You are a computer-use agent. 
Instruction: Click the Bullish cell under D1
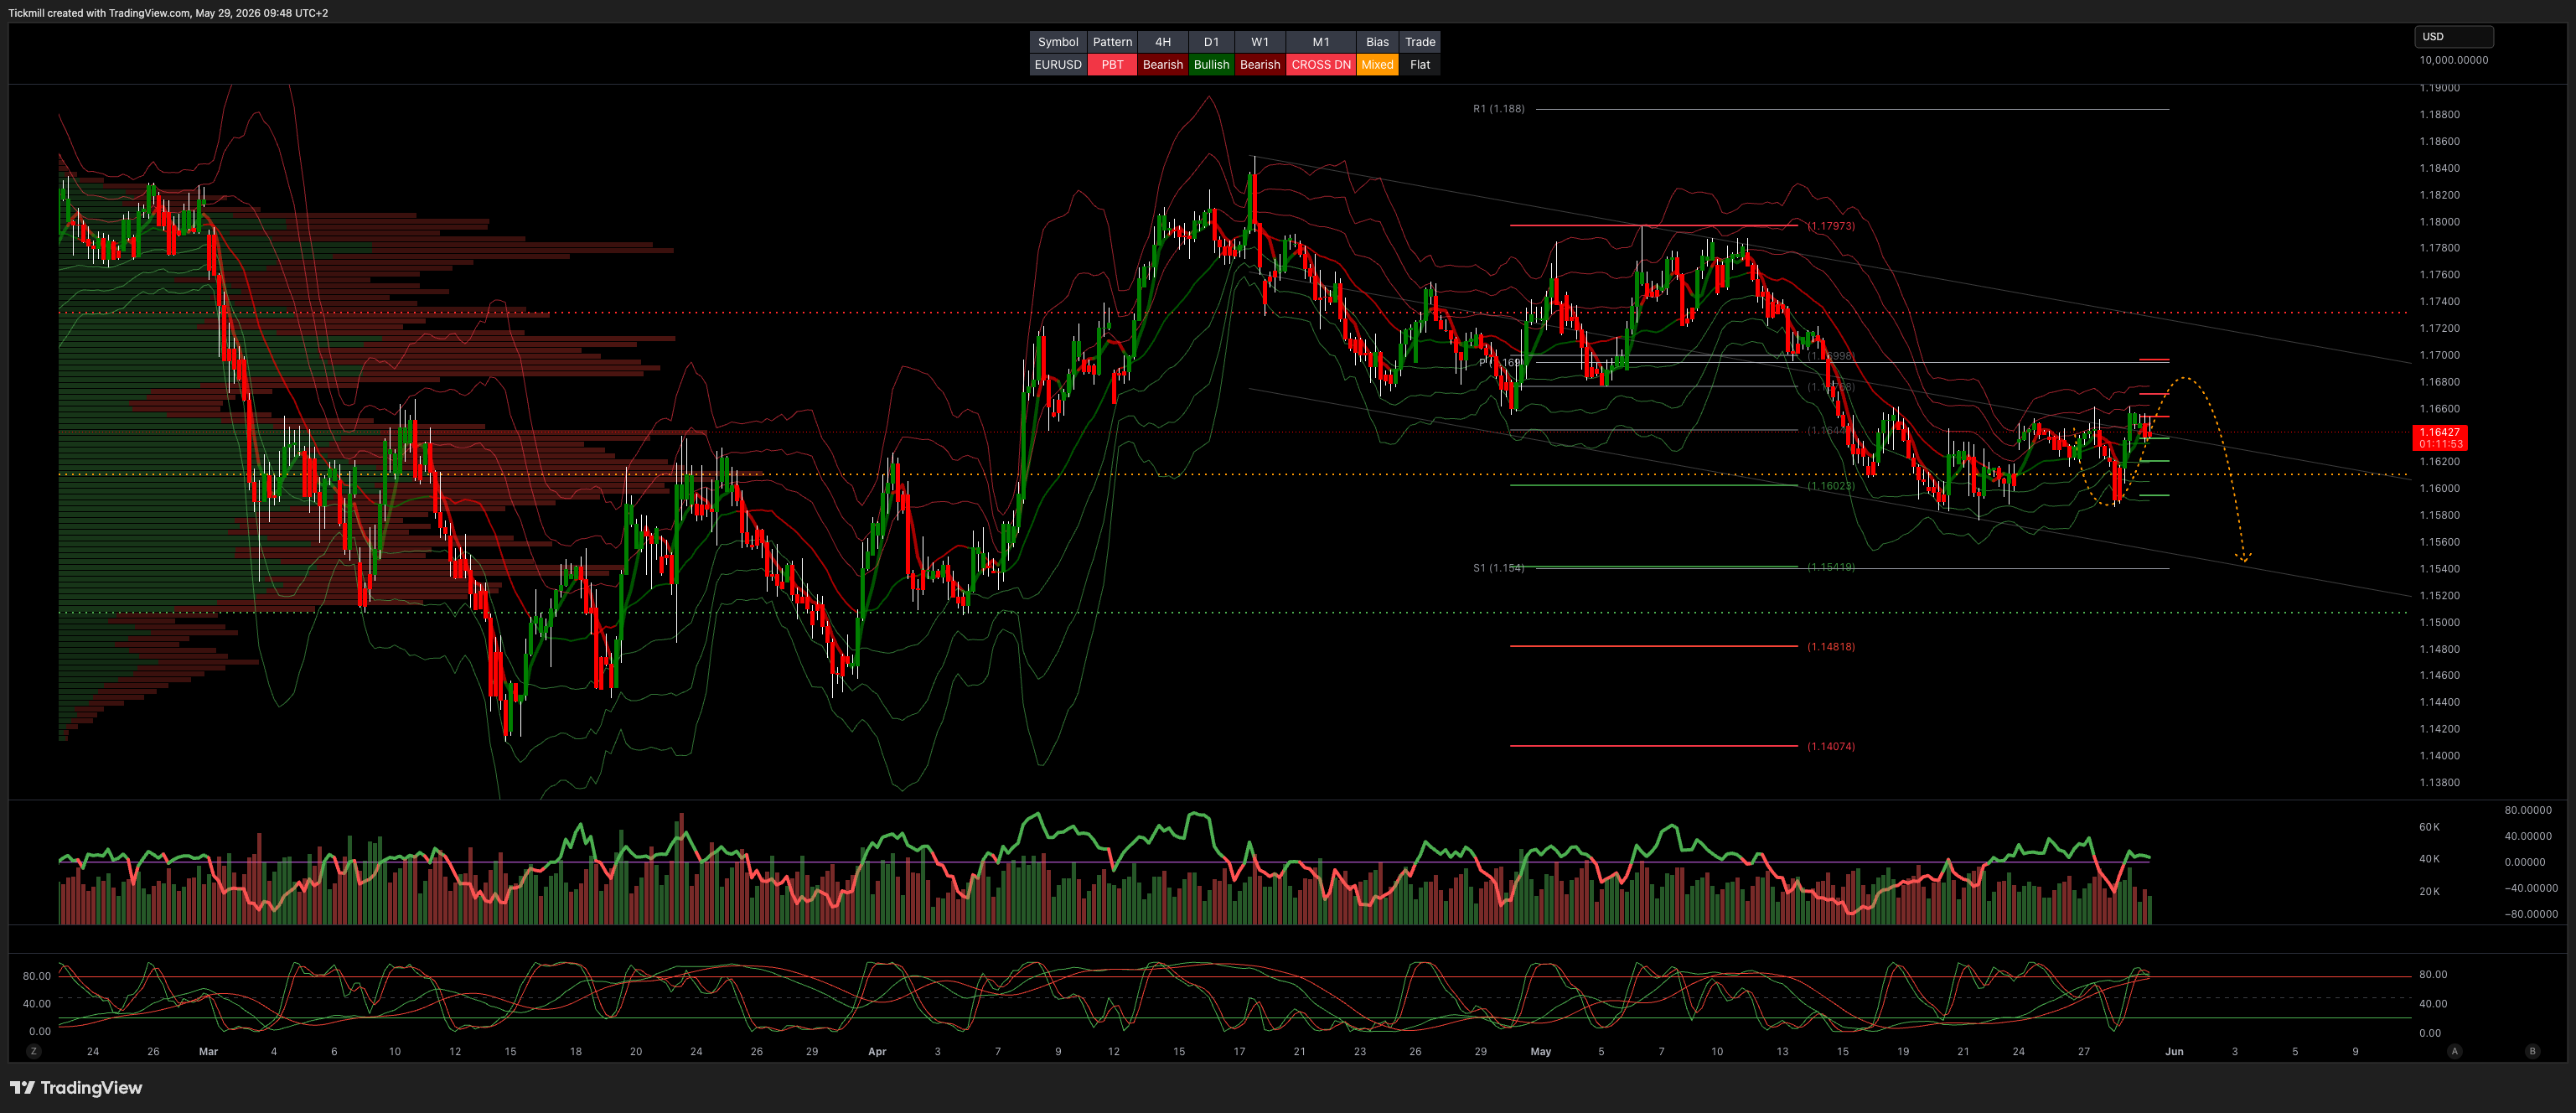point(1211,64)
